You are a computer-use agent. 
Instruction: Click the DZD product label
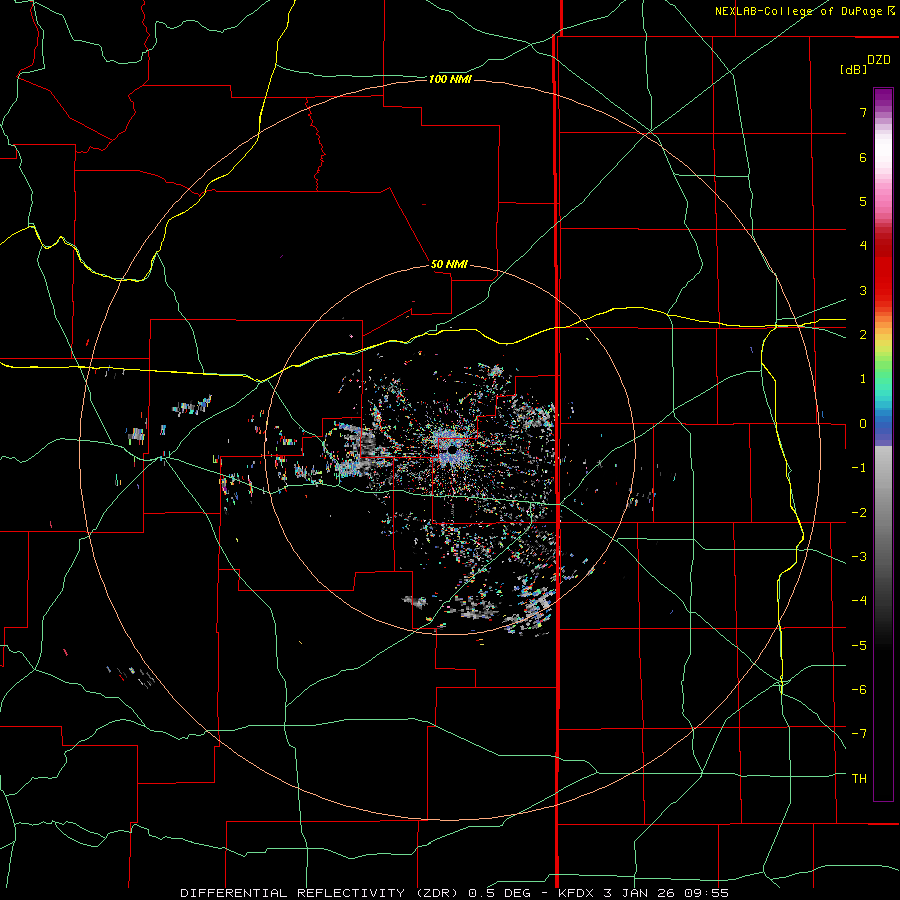tap(879, 60)
